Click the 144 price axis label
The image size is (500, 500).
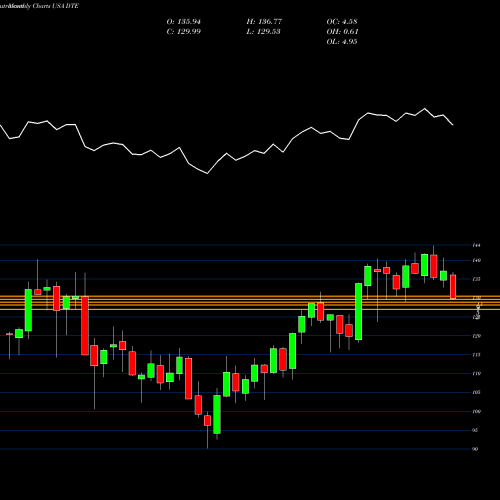click(477, 245)
